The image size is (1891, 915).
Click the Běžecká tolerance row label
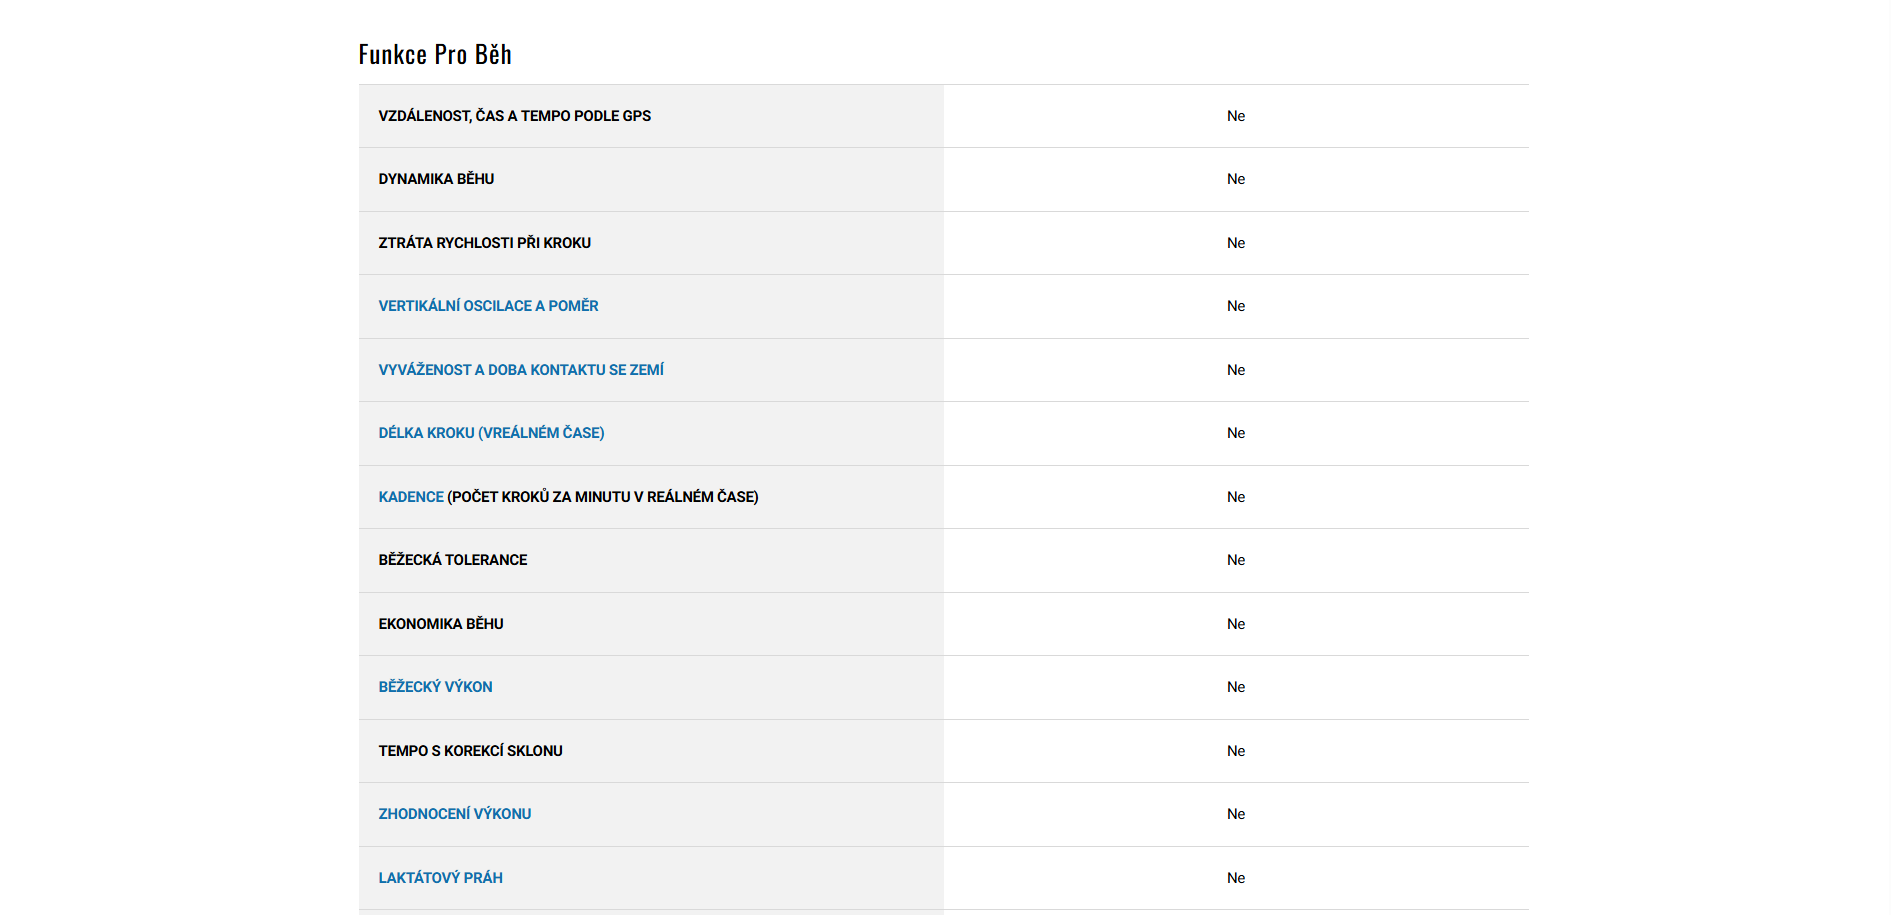click(x=452, y=560)
